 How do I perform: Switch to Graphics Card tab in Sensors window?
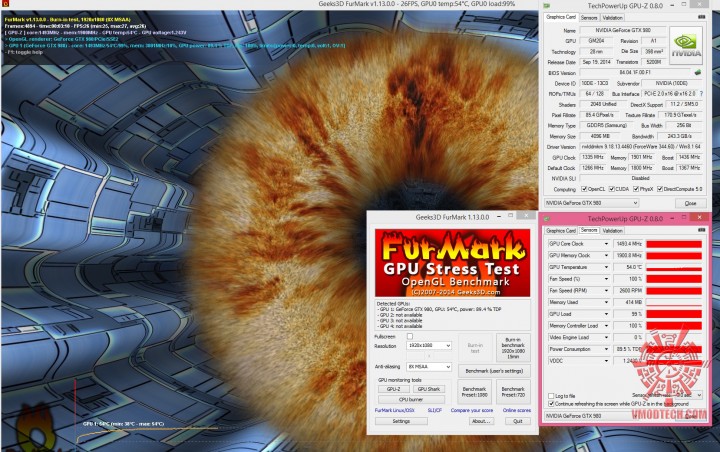[561, 231]
